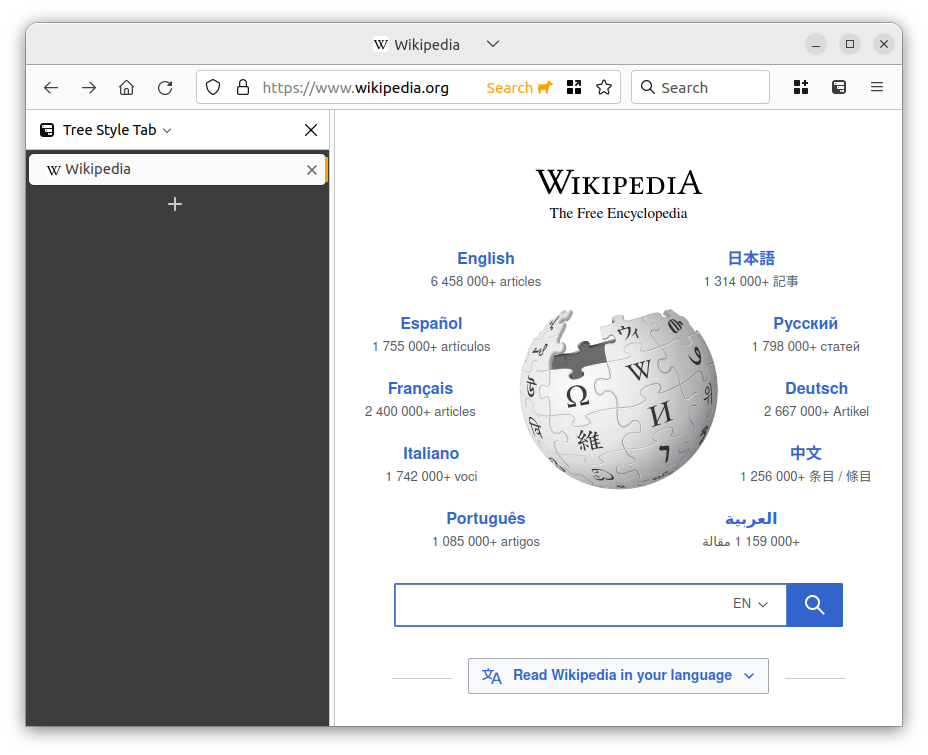Image resolution: width=928 pixels, height=755 pixels.
Task: Toggle the Tree Style Tab toolbar button
Action: tap(839, 88)
